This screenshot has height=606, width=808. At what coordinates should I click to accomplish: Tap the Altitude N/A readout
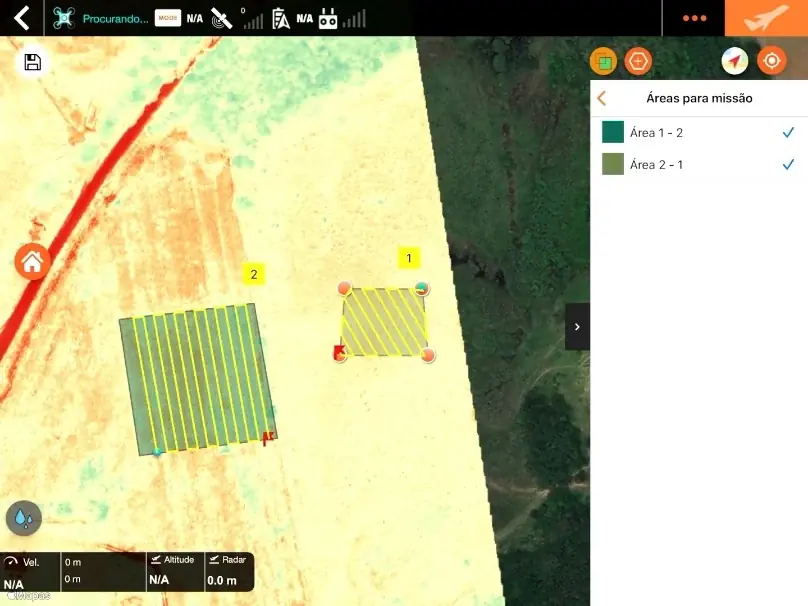tap(175, 571)
